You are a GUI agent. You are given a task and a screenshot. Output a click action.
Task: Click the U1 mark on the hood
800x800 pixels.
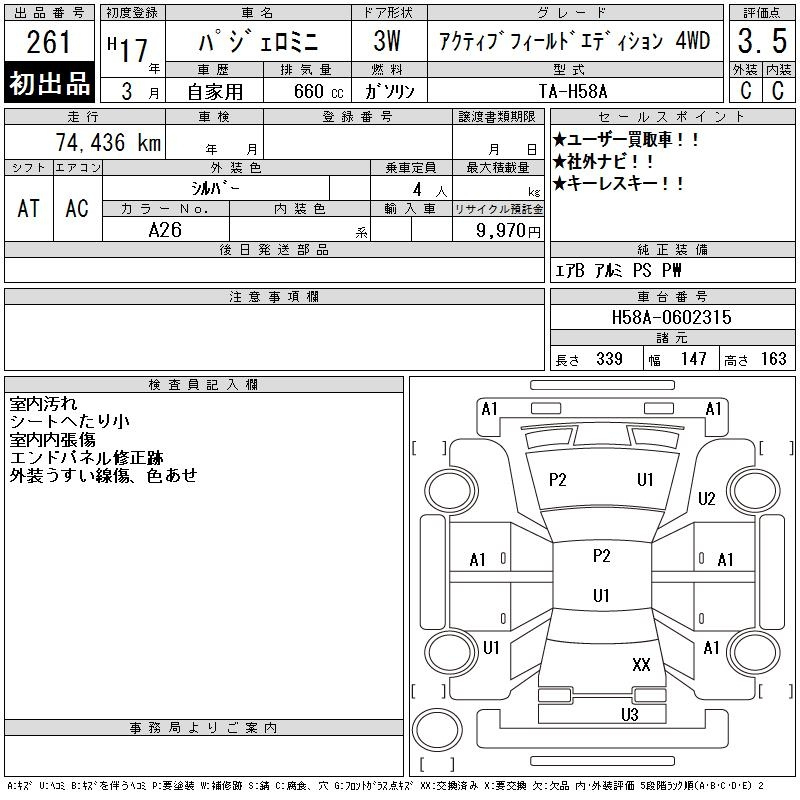(645, 480)
